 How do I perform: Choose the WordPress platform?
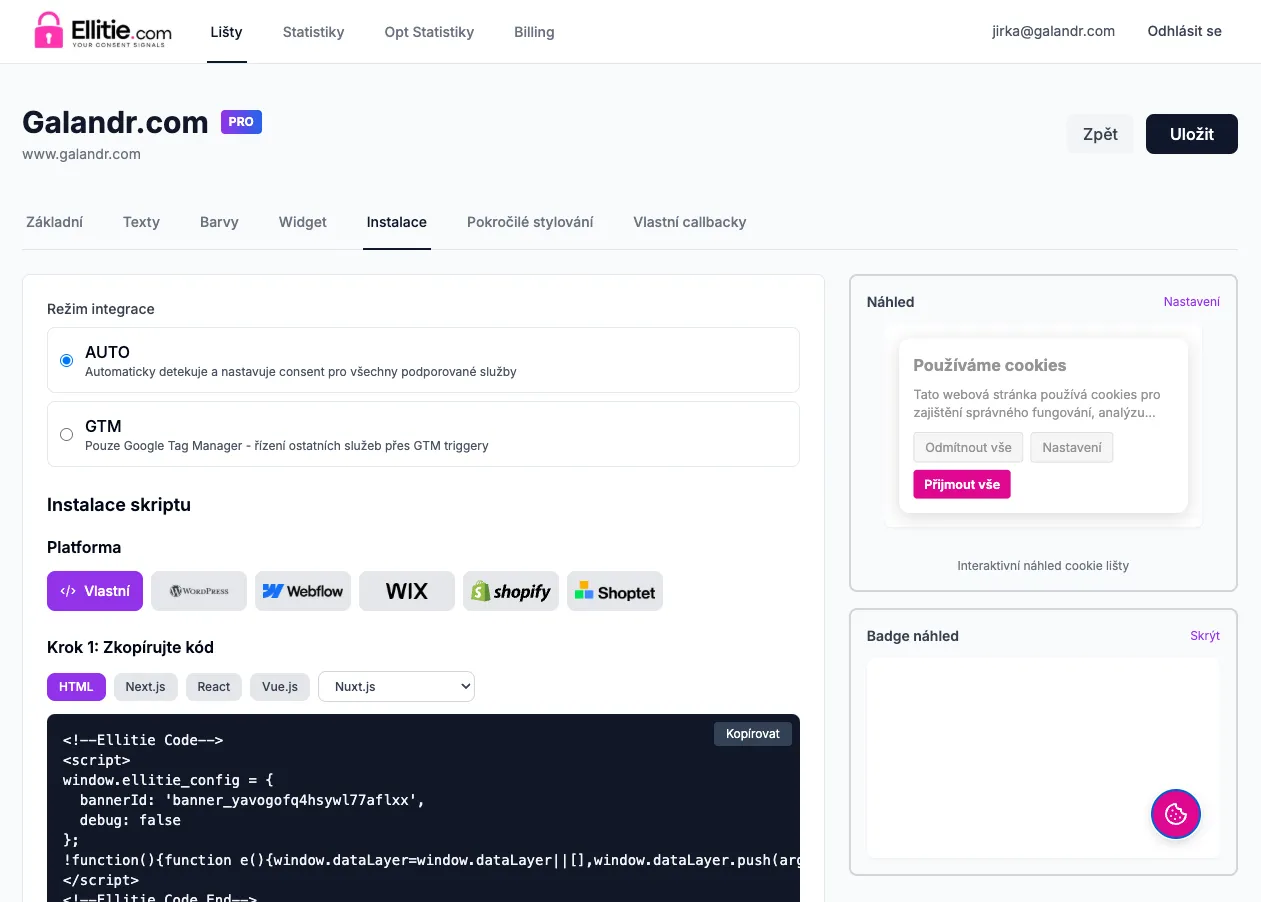(x=199, y=591)
